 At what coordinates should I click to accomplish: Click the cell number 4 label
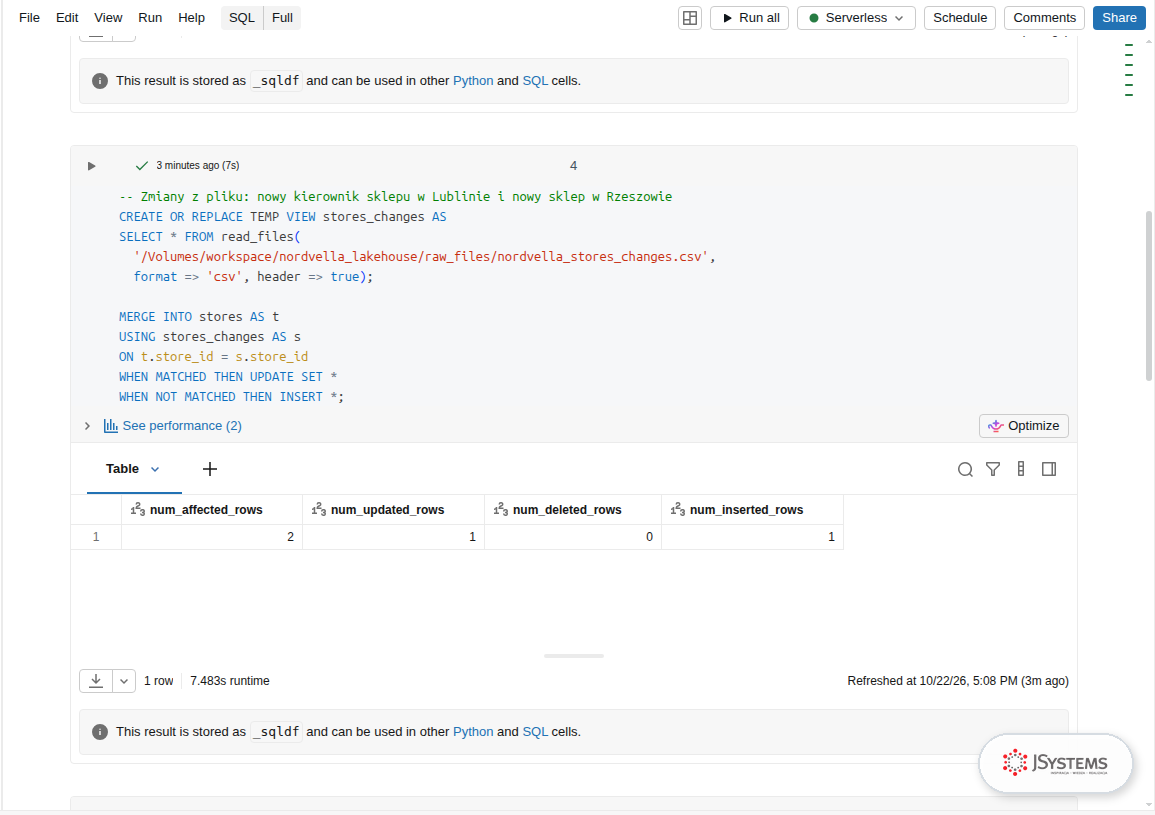573,166
